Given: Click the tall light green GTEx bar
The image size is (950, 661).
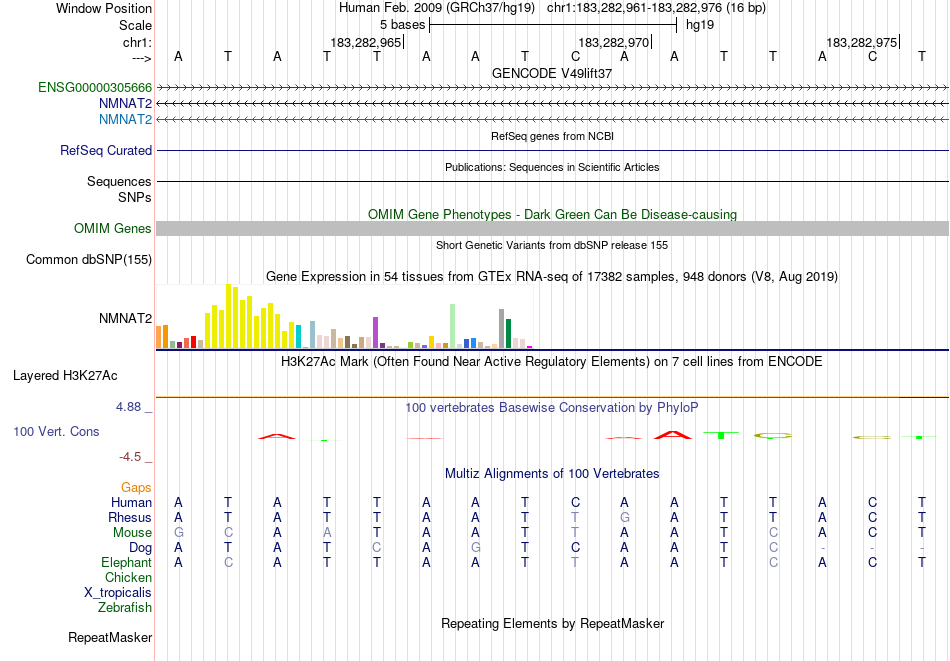Looking at the screenshot, I should (453, 327).
